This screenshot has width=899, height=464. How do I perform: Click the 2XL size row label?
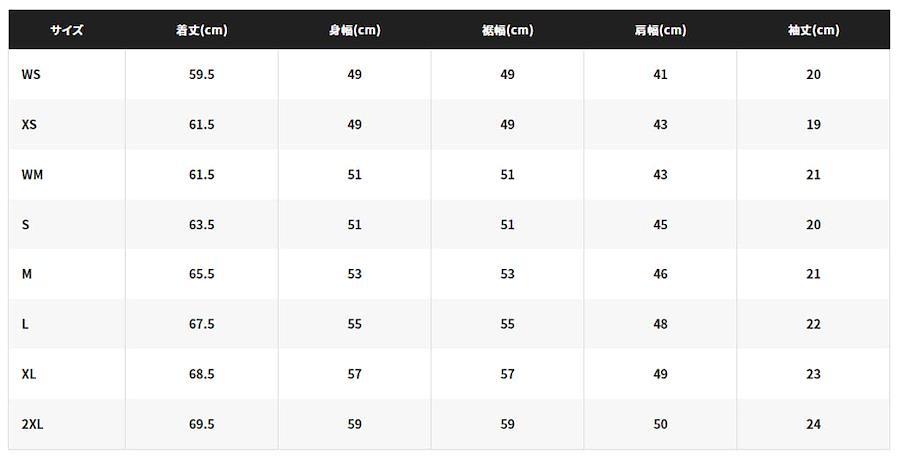[x=32, y=424]
